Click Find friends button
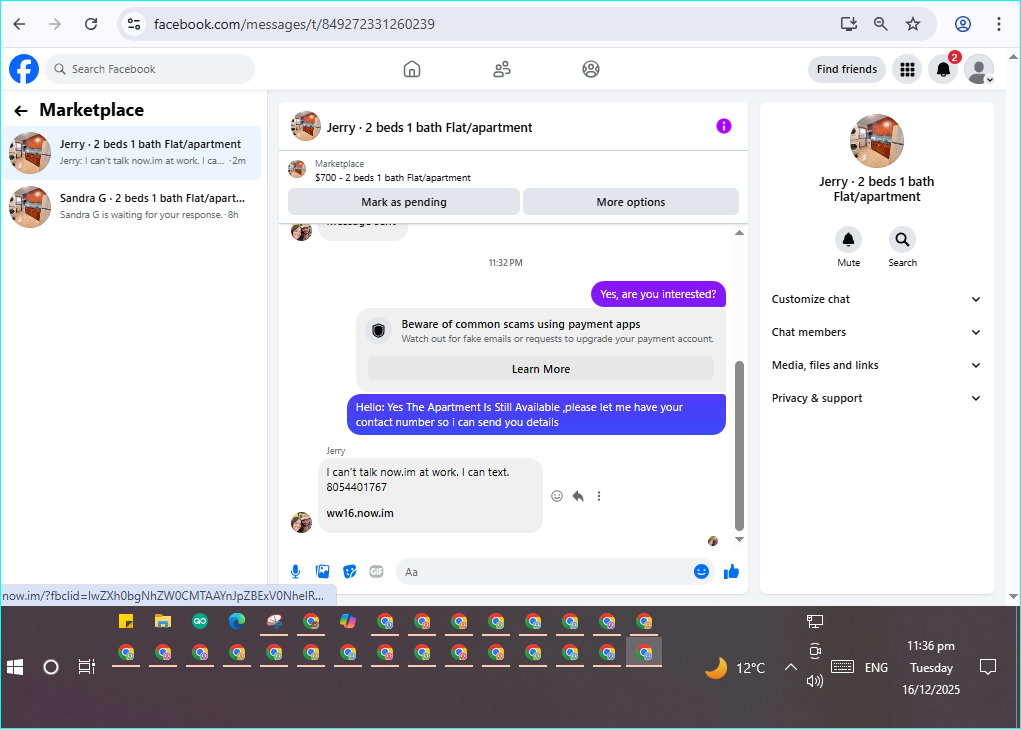Viewport: 1021px width, 729px height. click(x=846, y=69)
